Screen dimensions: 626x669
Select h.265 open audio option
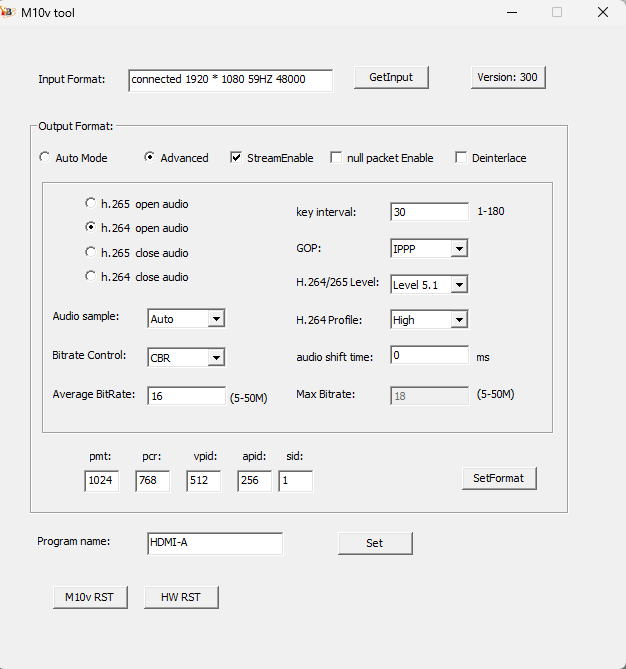[x=91, y=204]
